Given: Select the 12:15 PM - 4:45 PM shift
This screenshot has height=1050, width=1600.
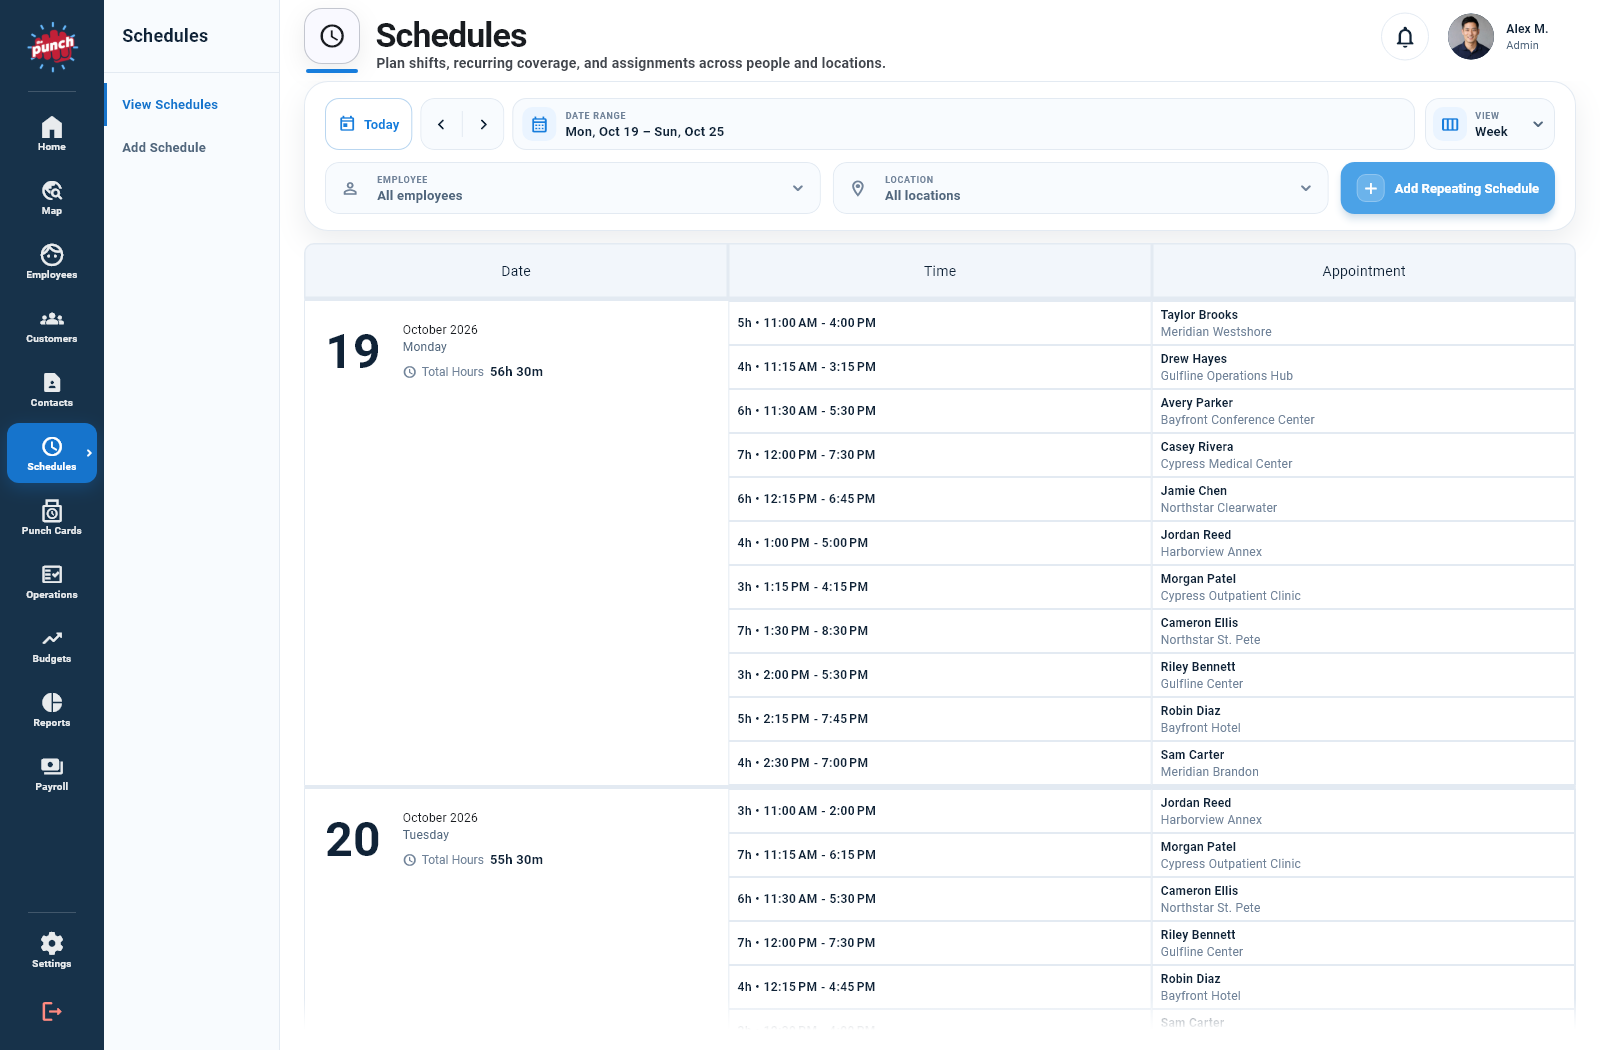Looking at the screenshot, I should (940, 987).
